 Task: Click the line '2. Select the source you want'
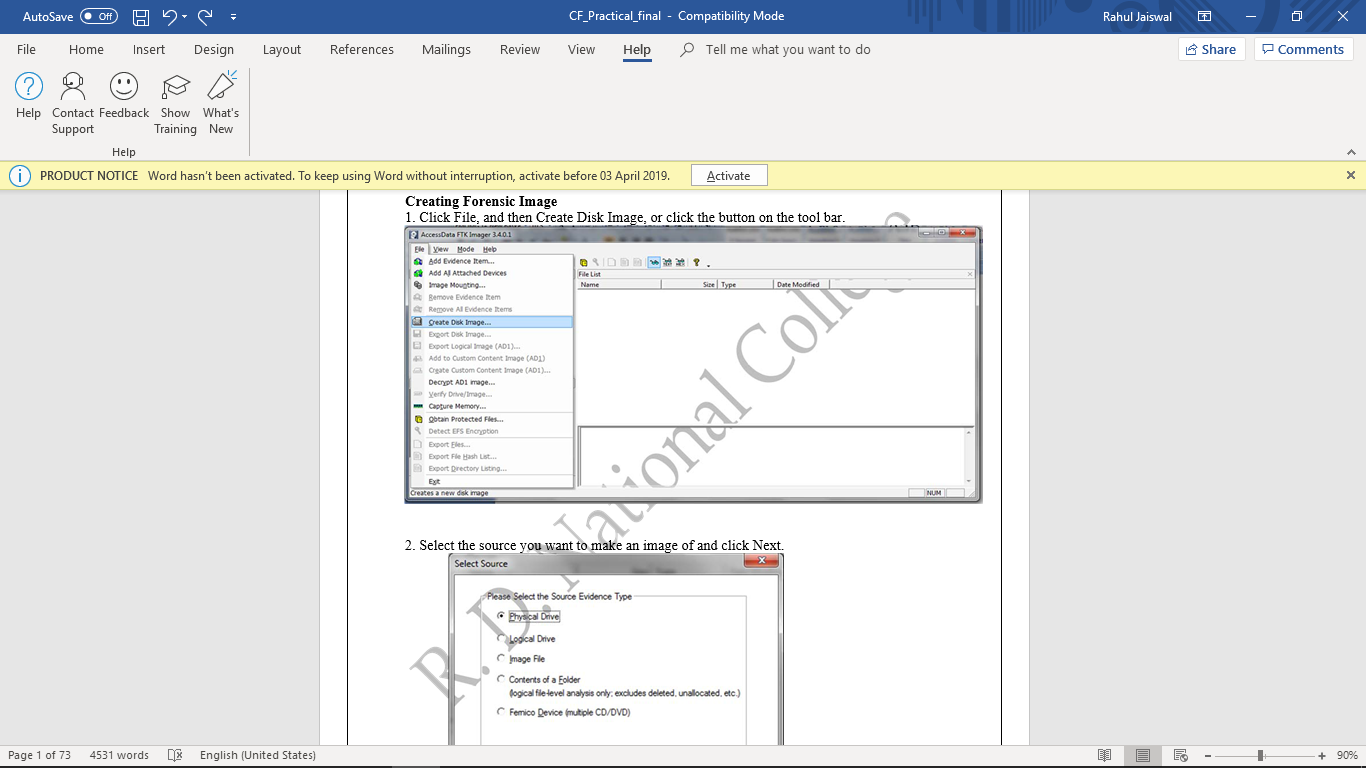click(x=594, y=545)
